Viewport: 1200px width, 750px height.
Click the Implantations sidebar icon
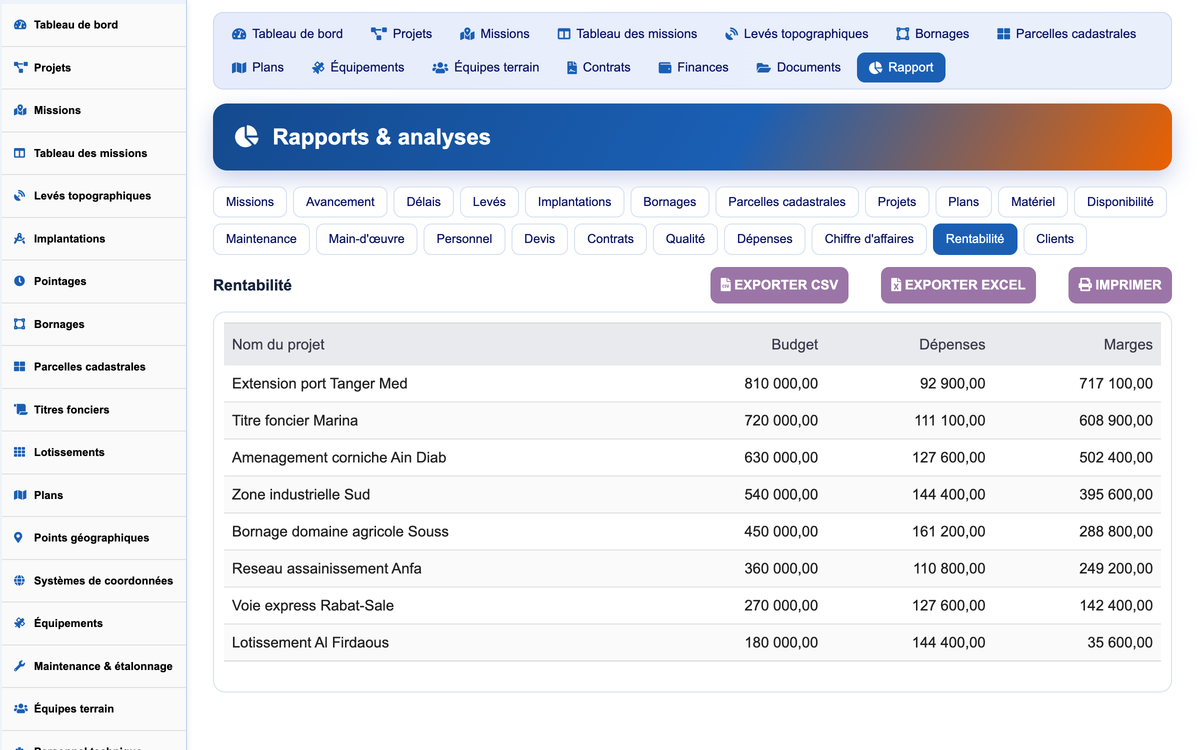(x=20, y=239)
